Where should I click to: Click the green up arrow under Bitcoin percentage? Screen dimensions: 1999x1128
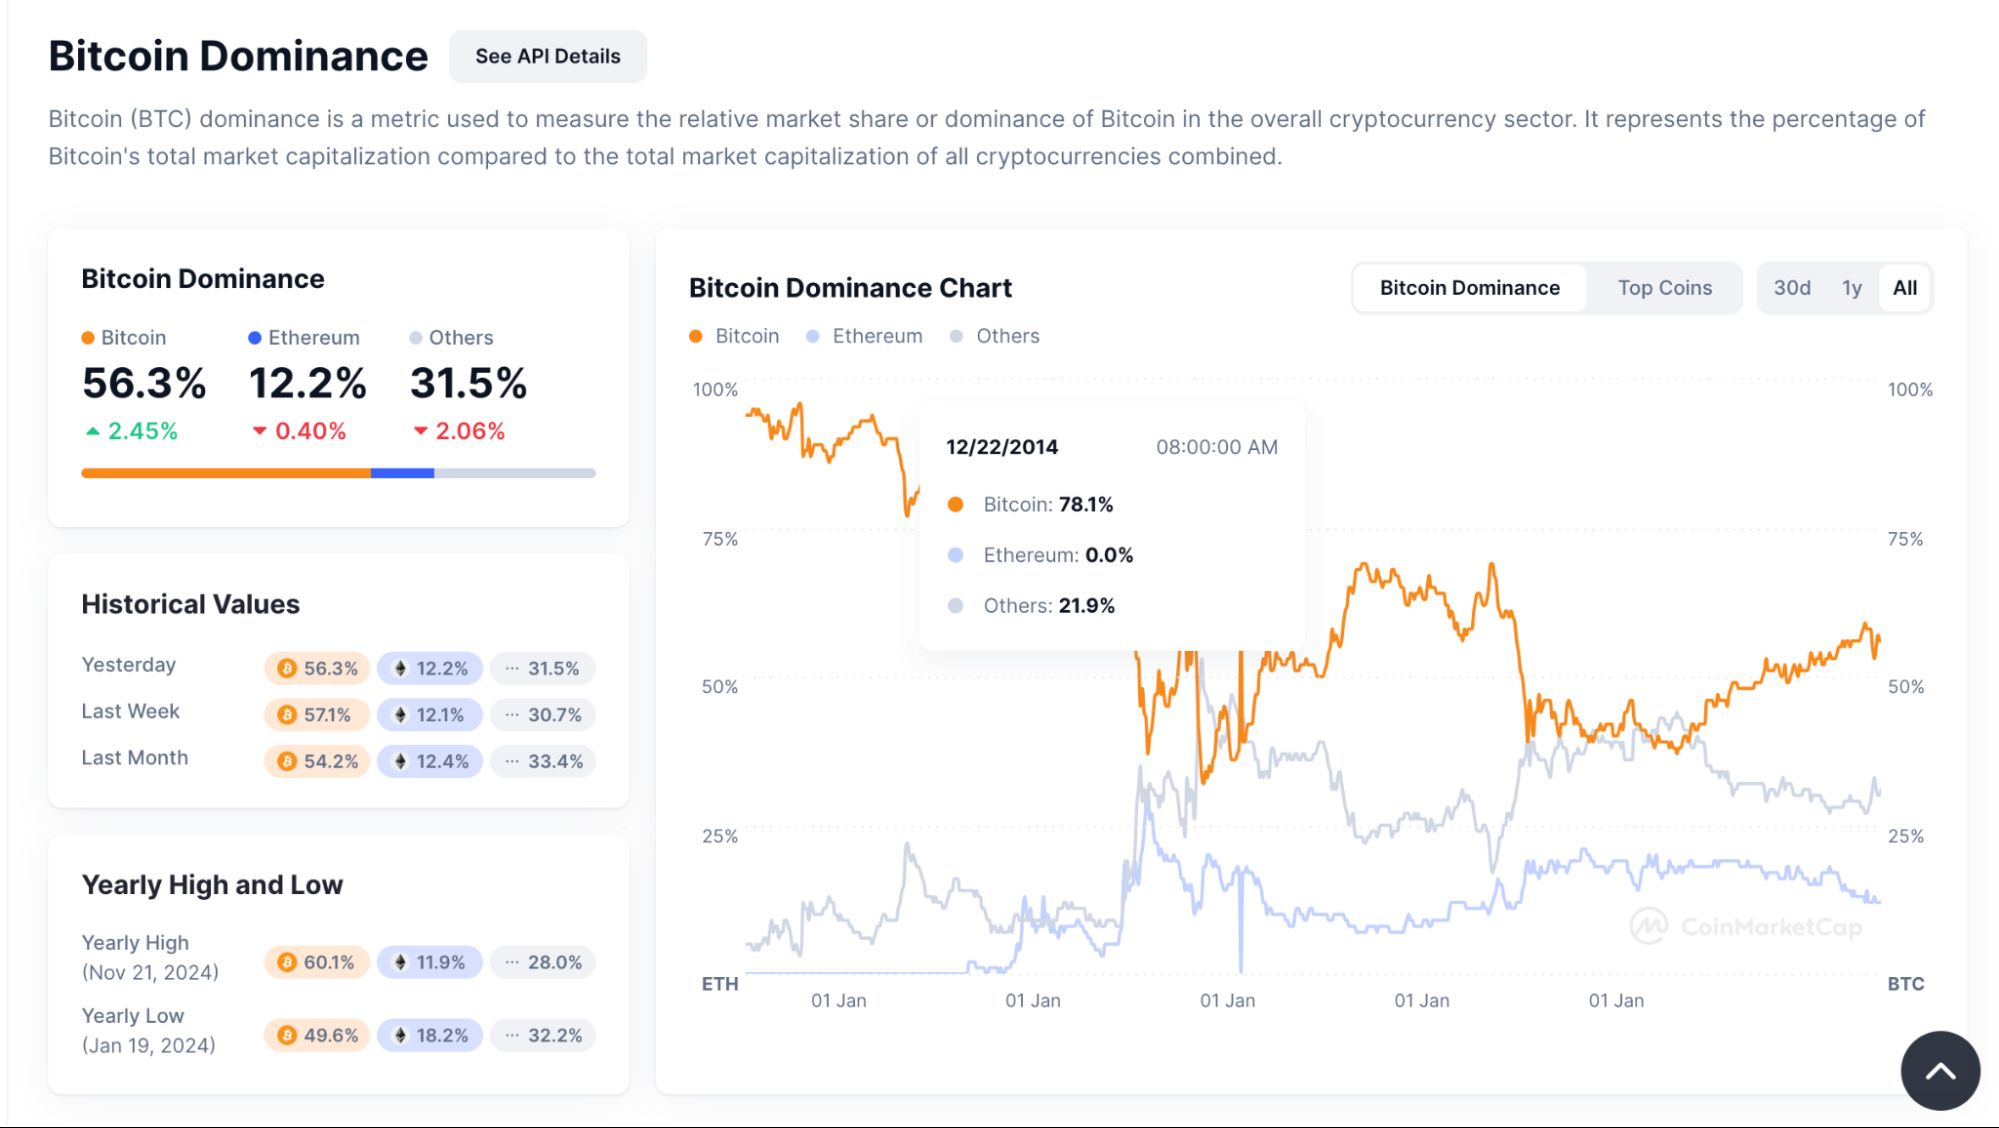[93, 431]
